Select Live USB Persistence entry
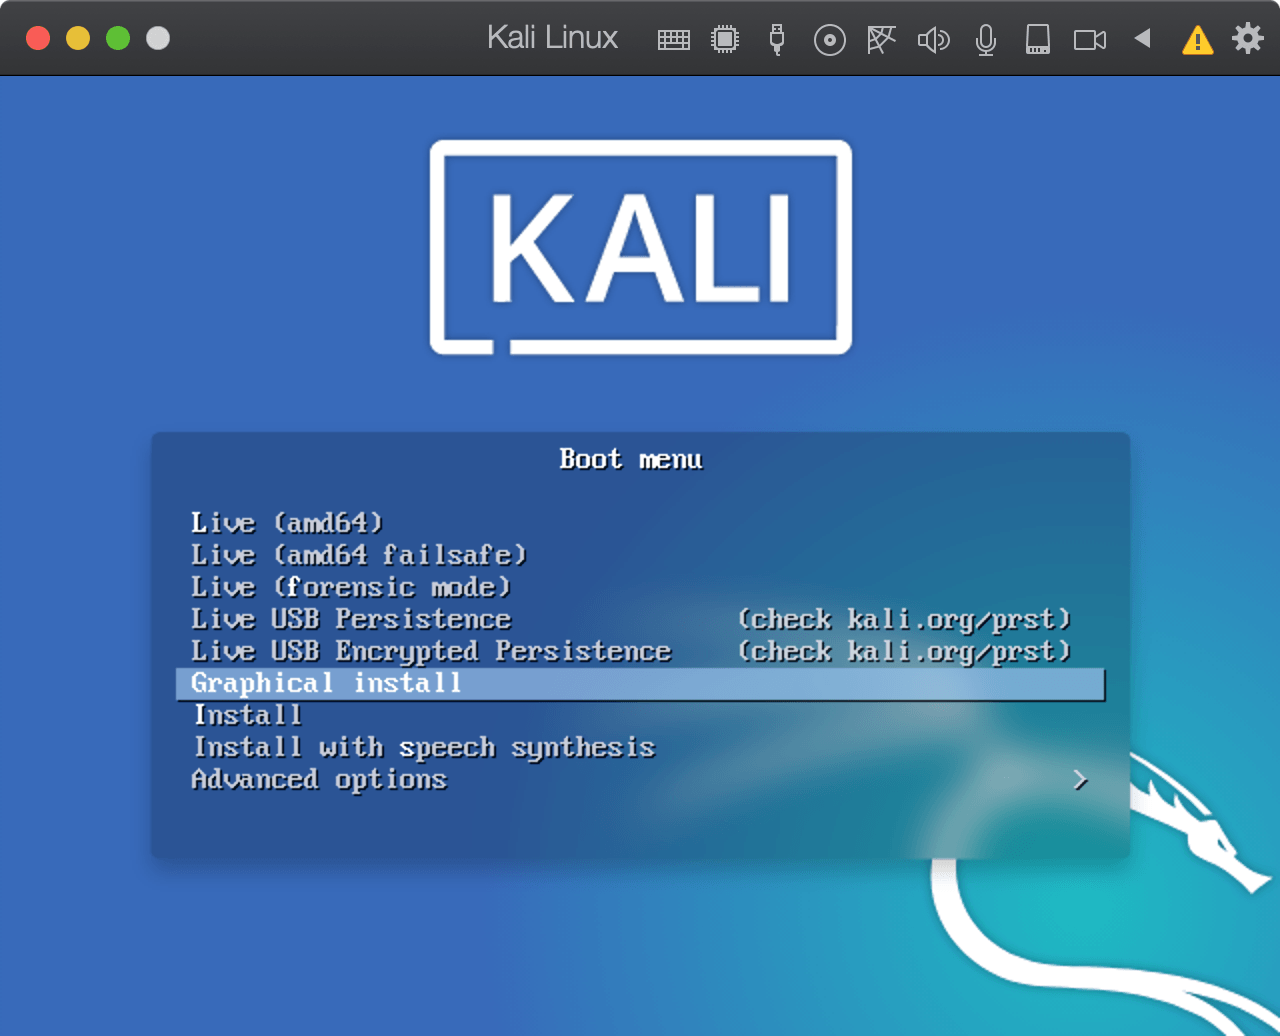The width and height of the screenshot is (1280, 1036). 640,619
